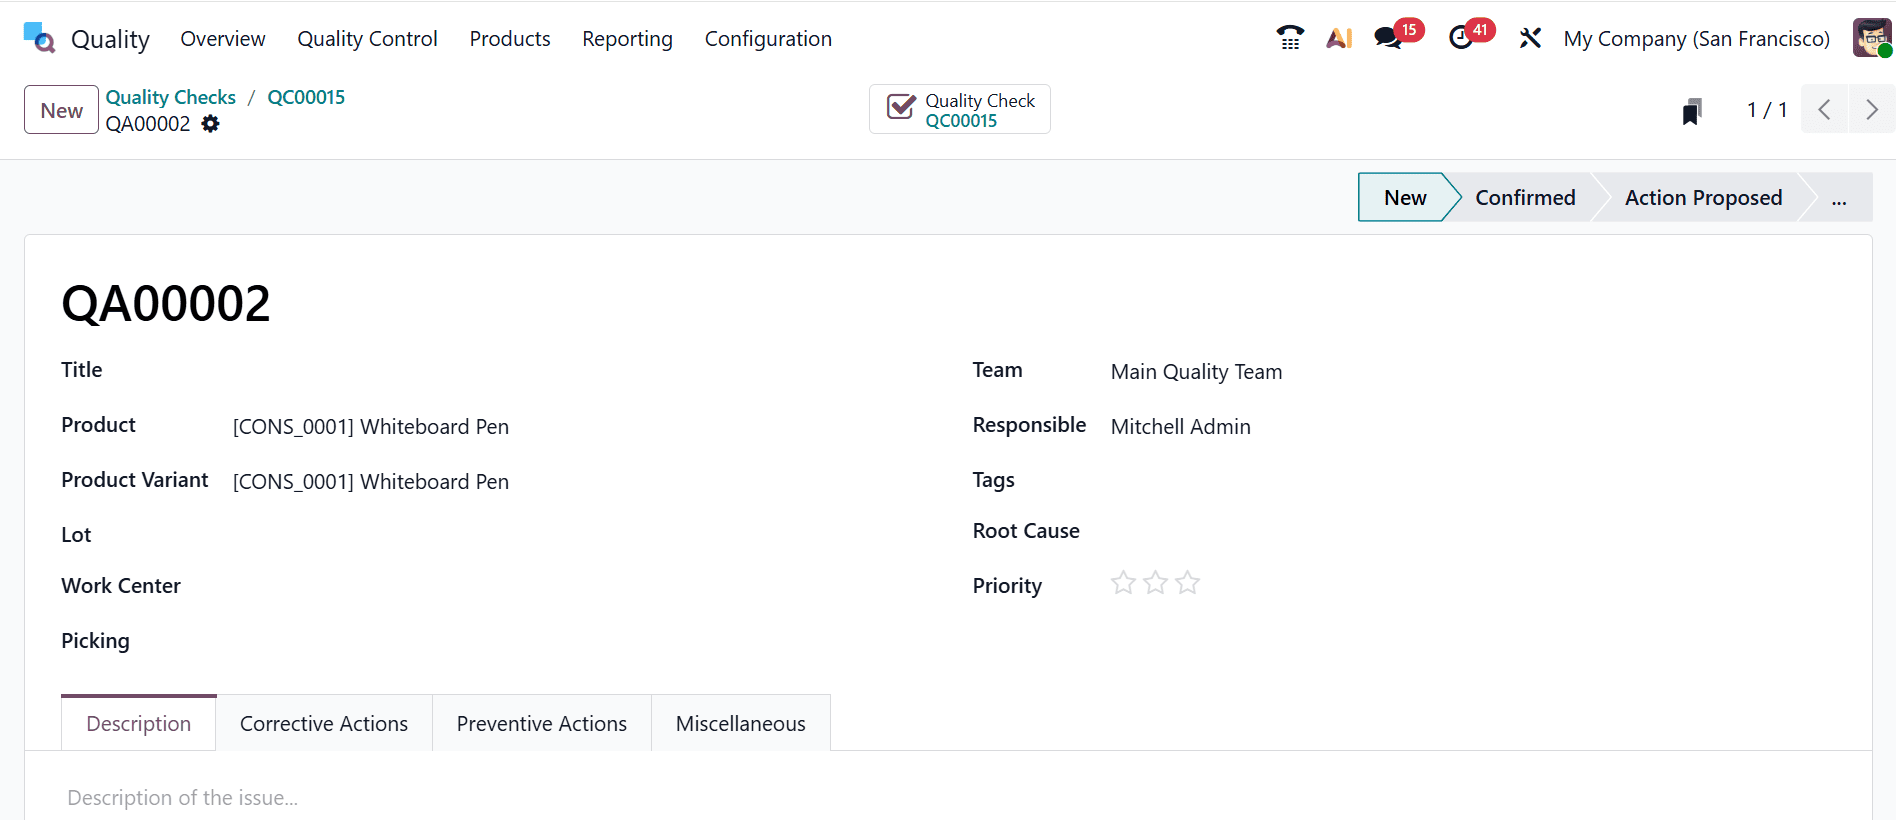Click the Lot field
The width and height of the screenshot is (1896, 820).
click(x=580, y=535)
